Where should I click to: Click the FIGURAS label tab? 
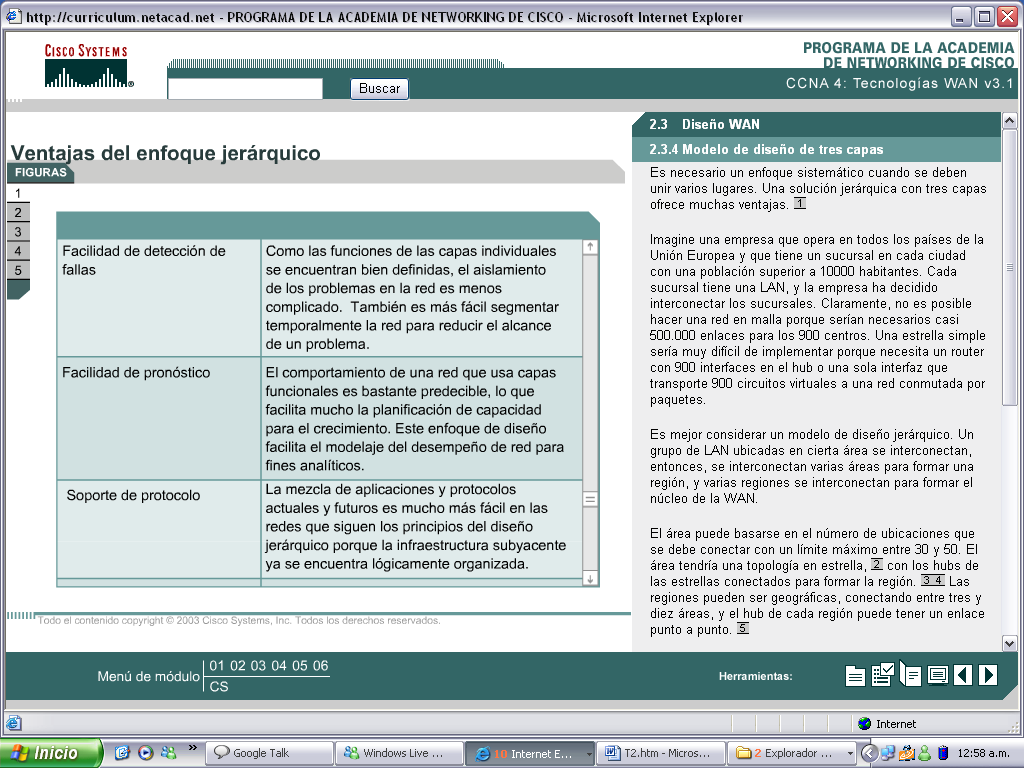[x=40, y=172]
